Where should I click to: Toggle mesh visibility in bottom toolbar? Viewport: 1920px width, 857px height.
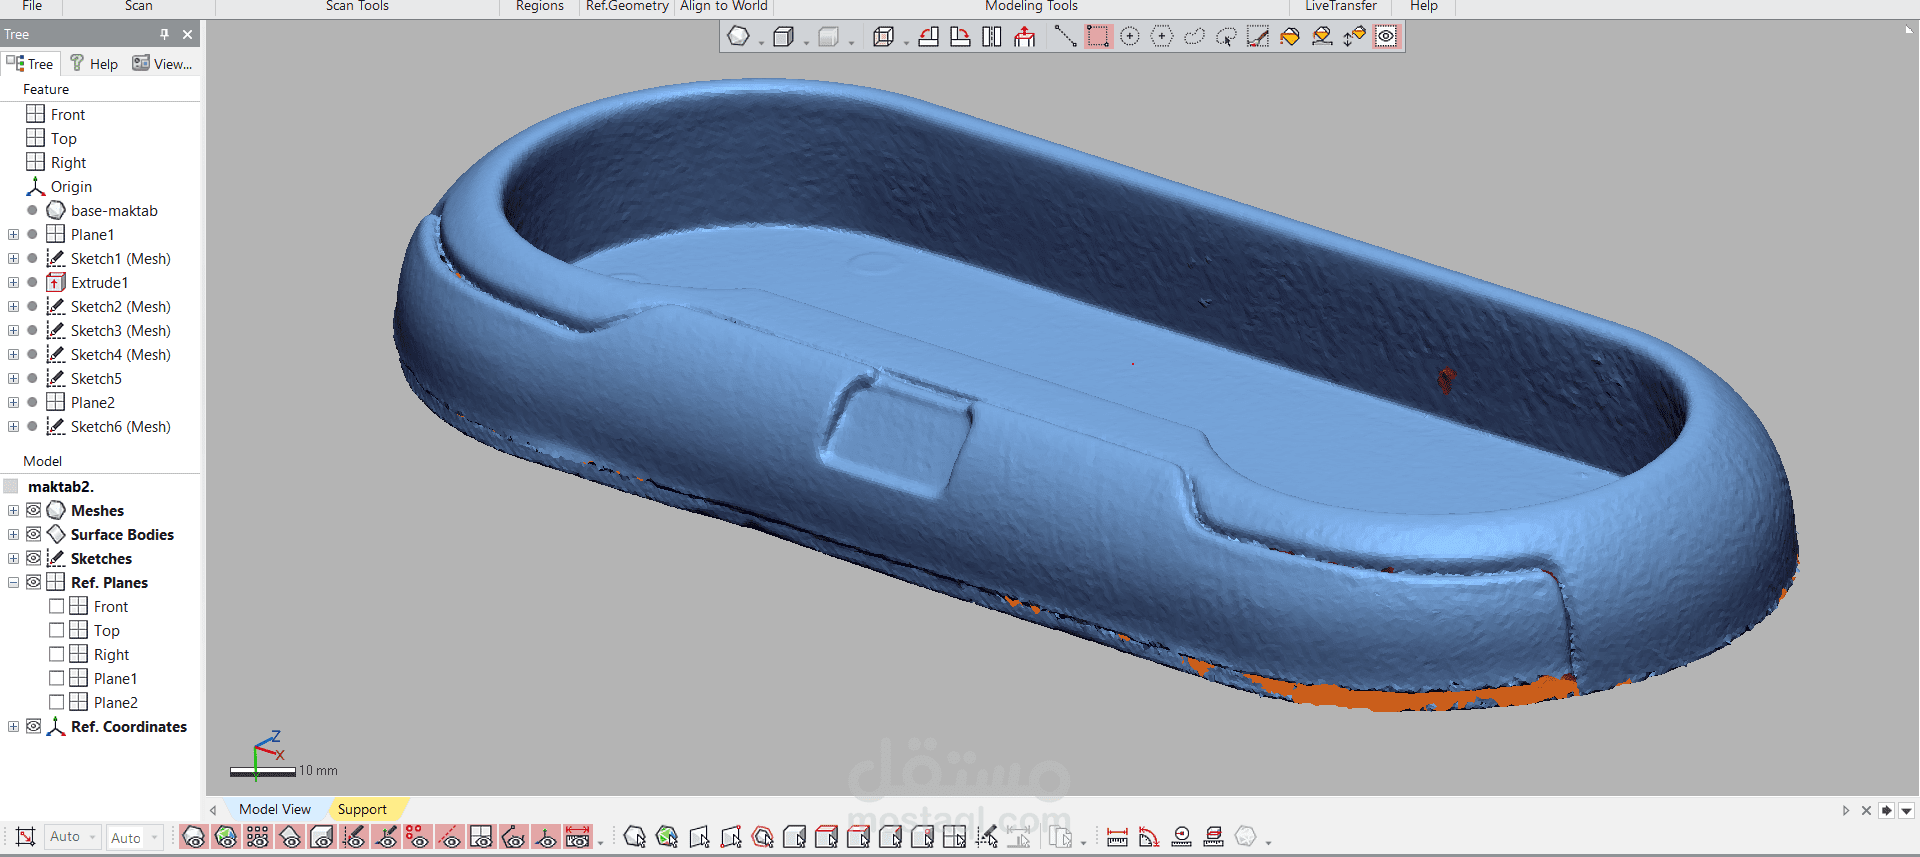click(194, 837)
